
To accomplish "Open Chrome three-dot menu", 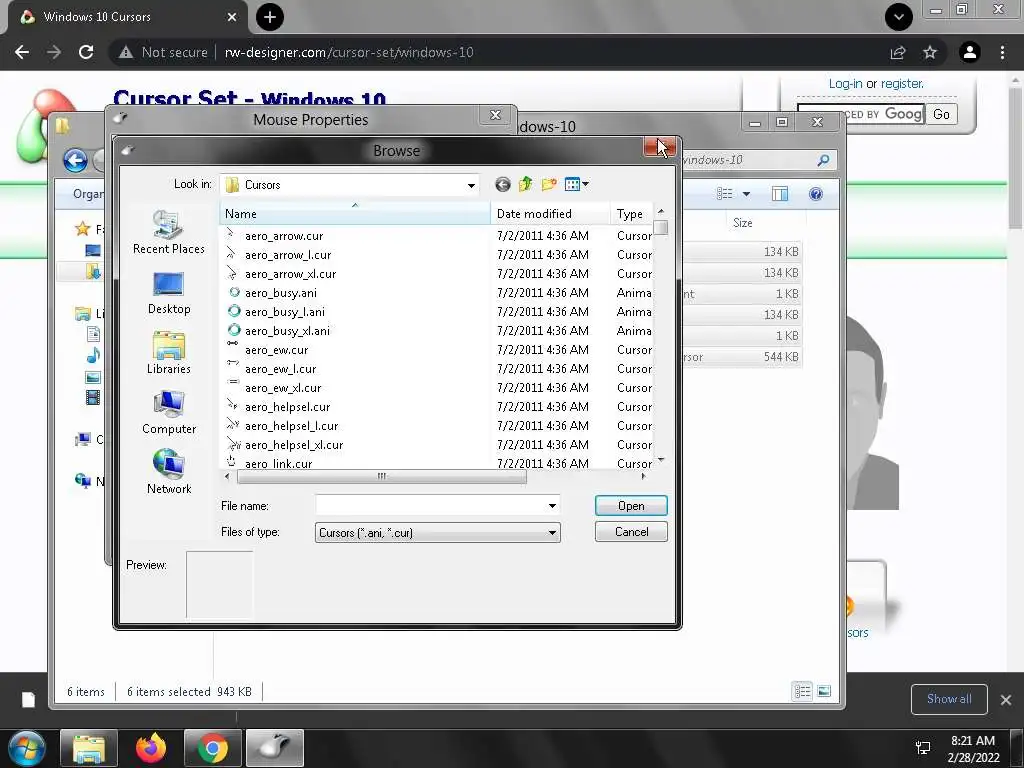I will pyautogui.click(x=1002, y=52).
